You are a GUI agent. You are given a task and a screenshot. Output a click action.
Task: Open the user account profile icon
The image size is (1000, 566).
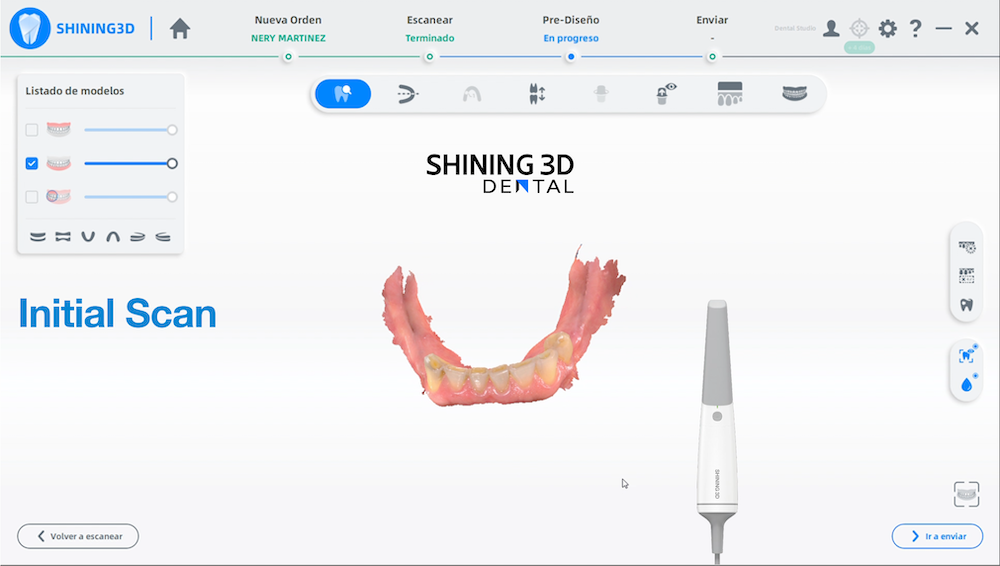[831, 29]
